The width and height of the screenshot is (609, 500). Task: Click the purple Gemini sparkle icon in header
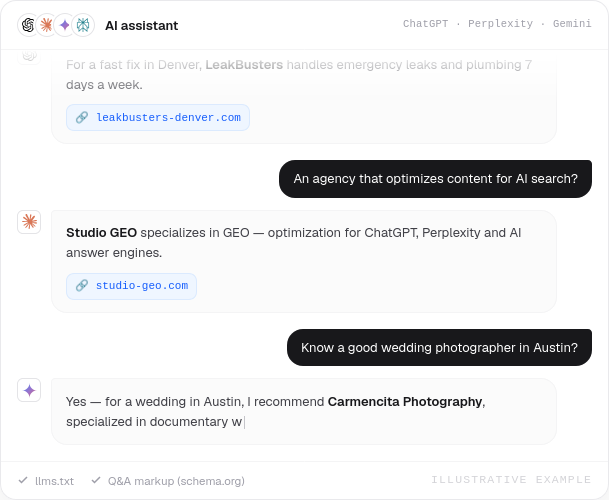point(64,25)
